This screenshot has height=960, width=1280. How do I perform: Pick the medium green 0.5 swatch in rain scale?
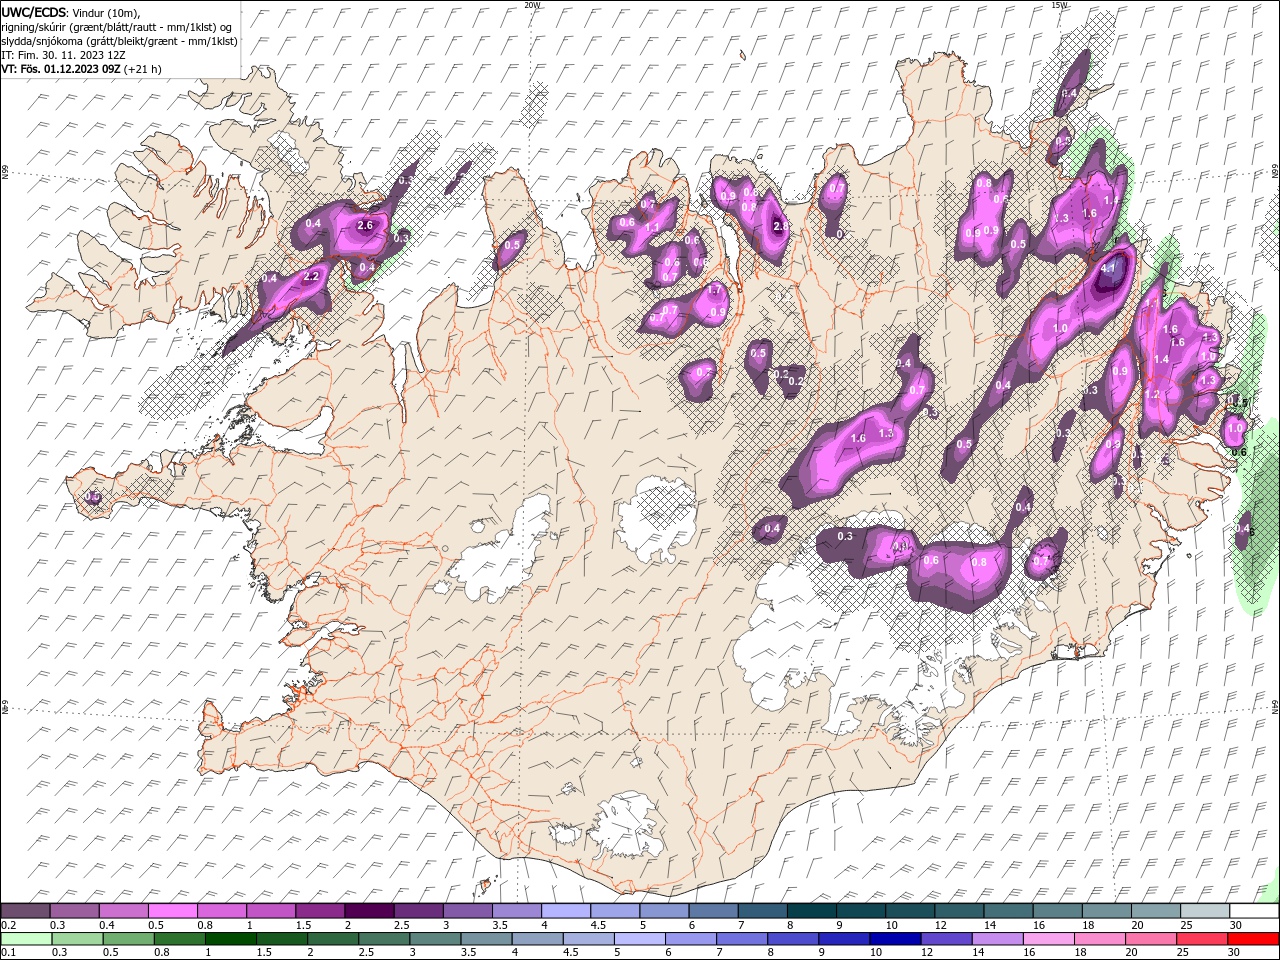pos(128,939)
